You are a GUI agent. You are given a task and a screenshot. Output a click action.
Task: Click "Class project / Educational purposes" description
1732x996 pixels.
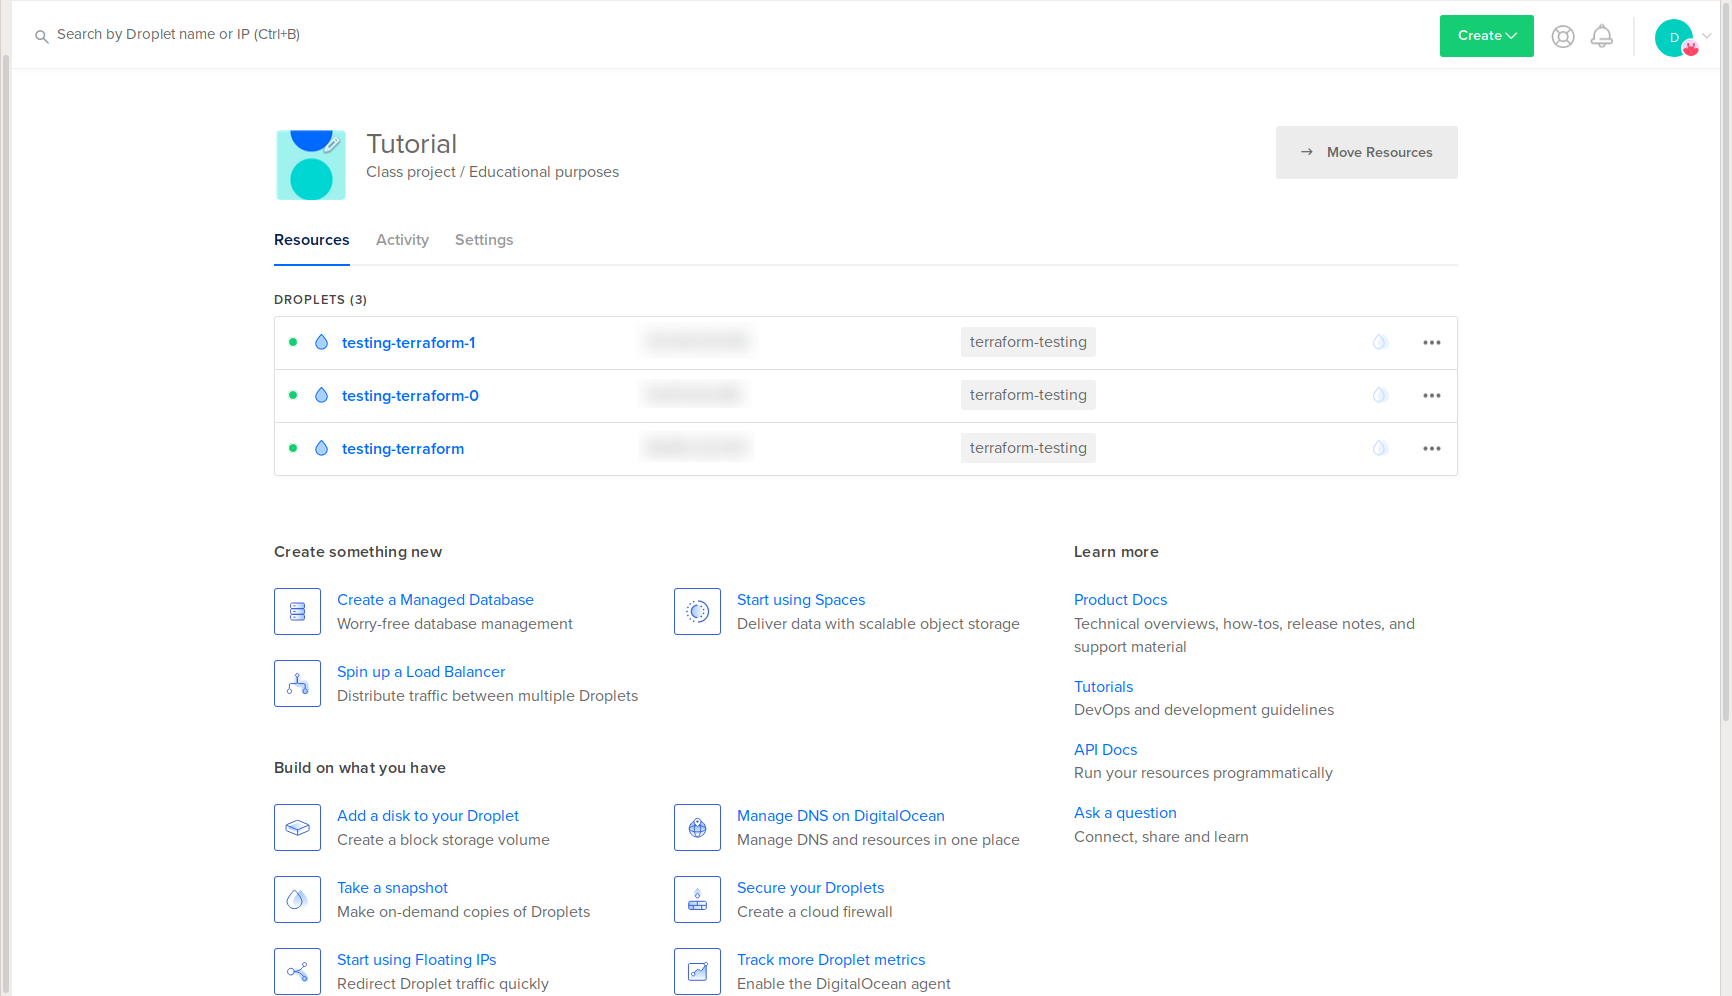(492, 172)
